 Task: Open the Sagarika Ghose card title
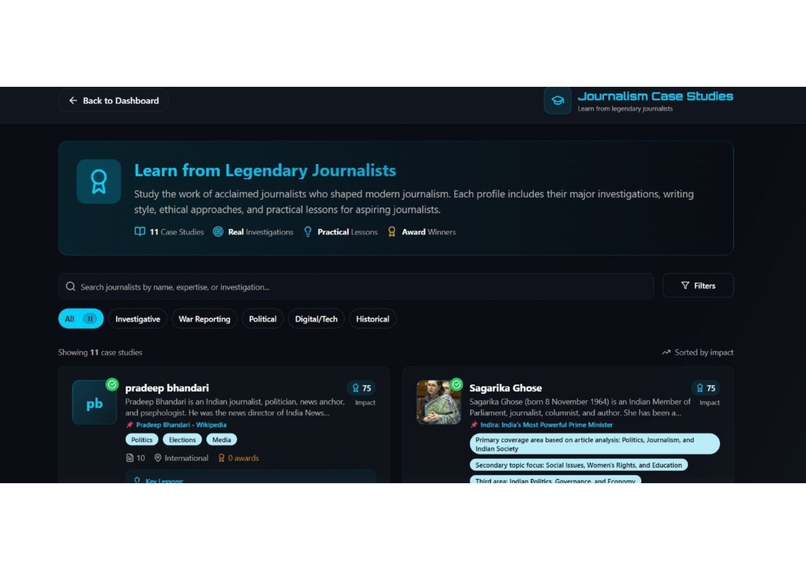point(505,388)
